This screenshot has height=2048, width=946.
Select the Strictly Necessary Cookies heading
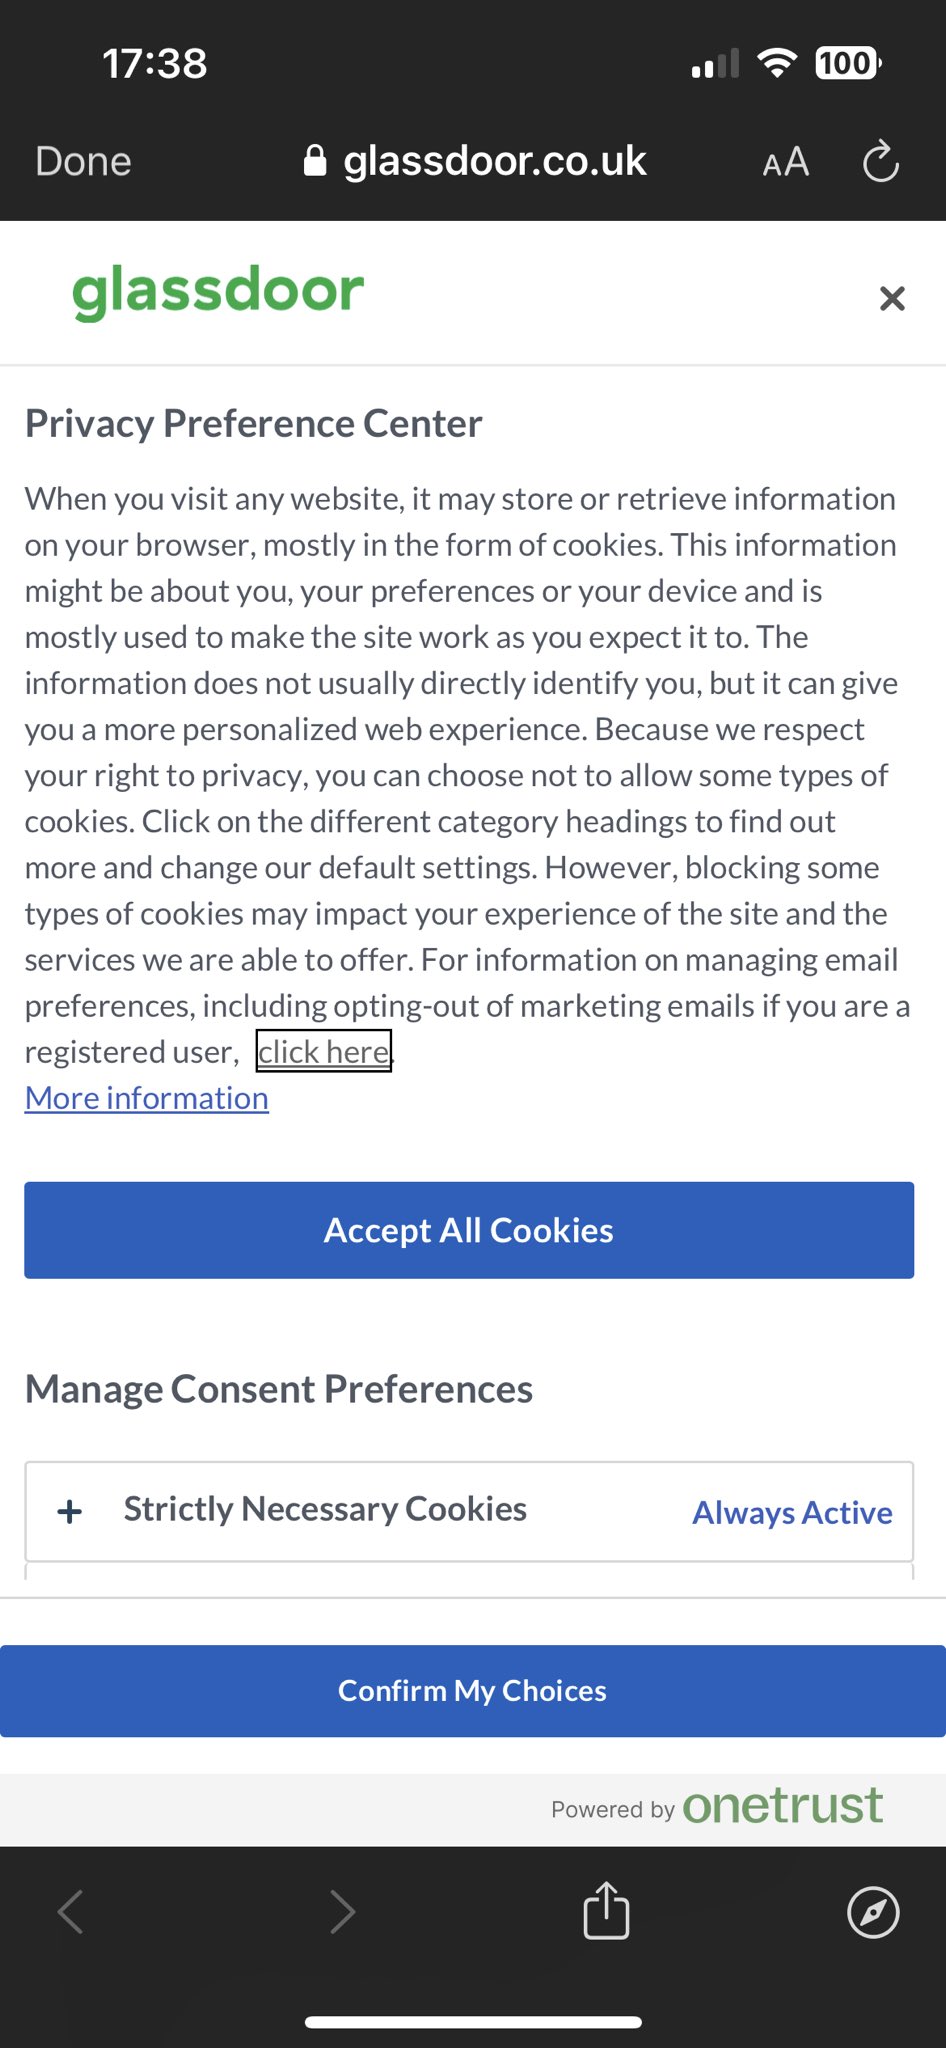[325, 1509]
